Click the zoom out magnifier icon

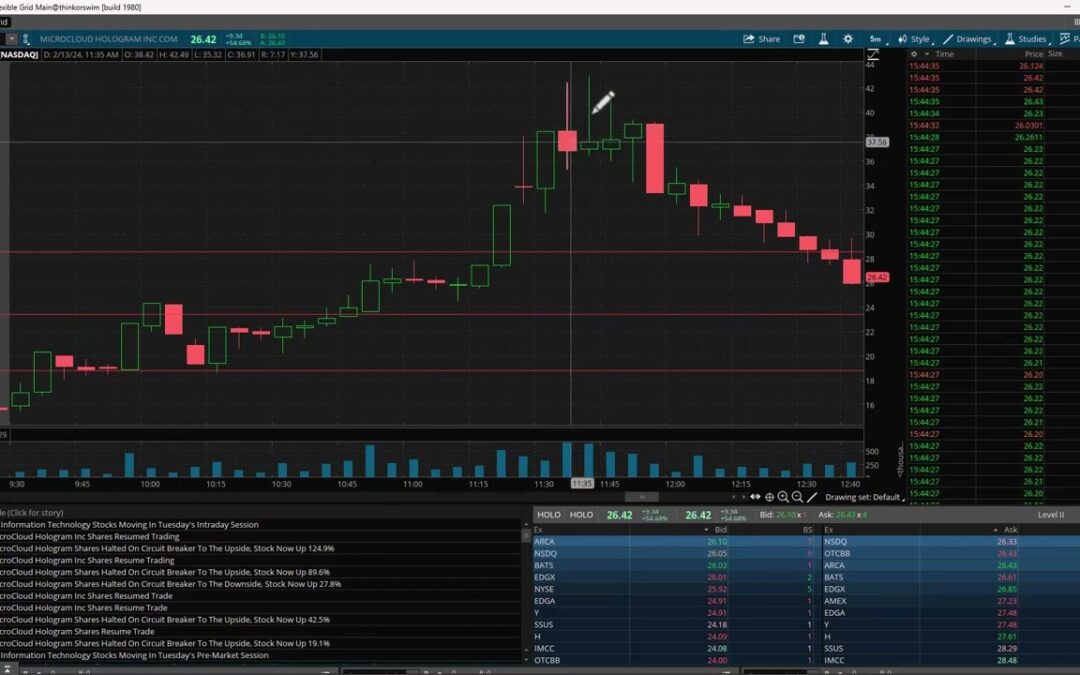click(797, 497)
